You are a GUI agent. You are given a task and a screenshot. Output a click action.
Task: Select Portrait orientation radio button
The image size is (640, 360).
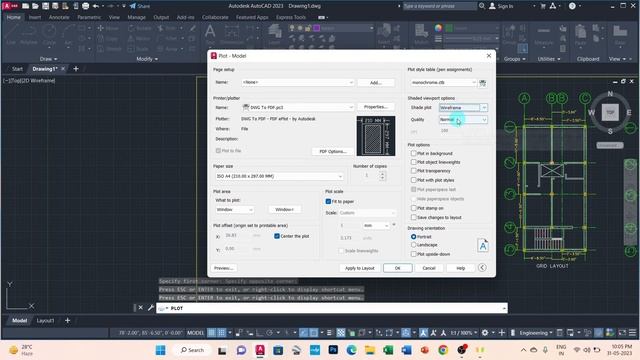tap(413, 237)
